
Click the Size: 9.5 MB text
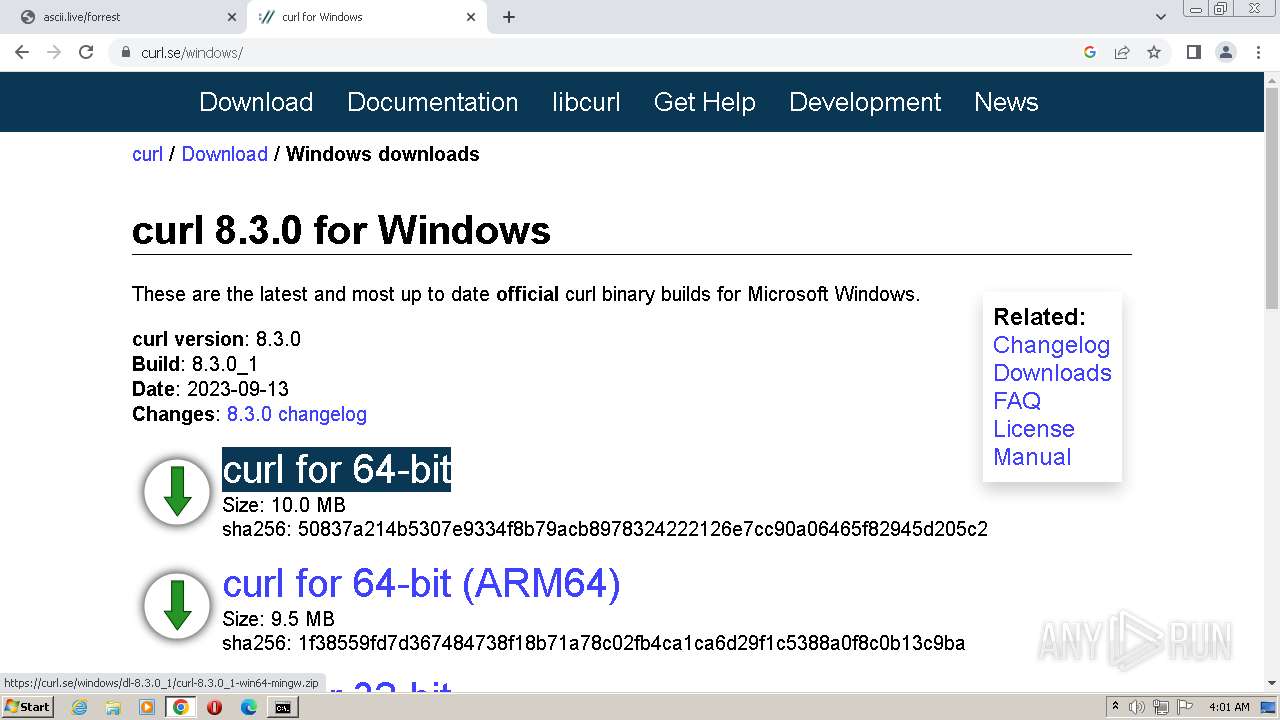tap(278, 619)
